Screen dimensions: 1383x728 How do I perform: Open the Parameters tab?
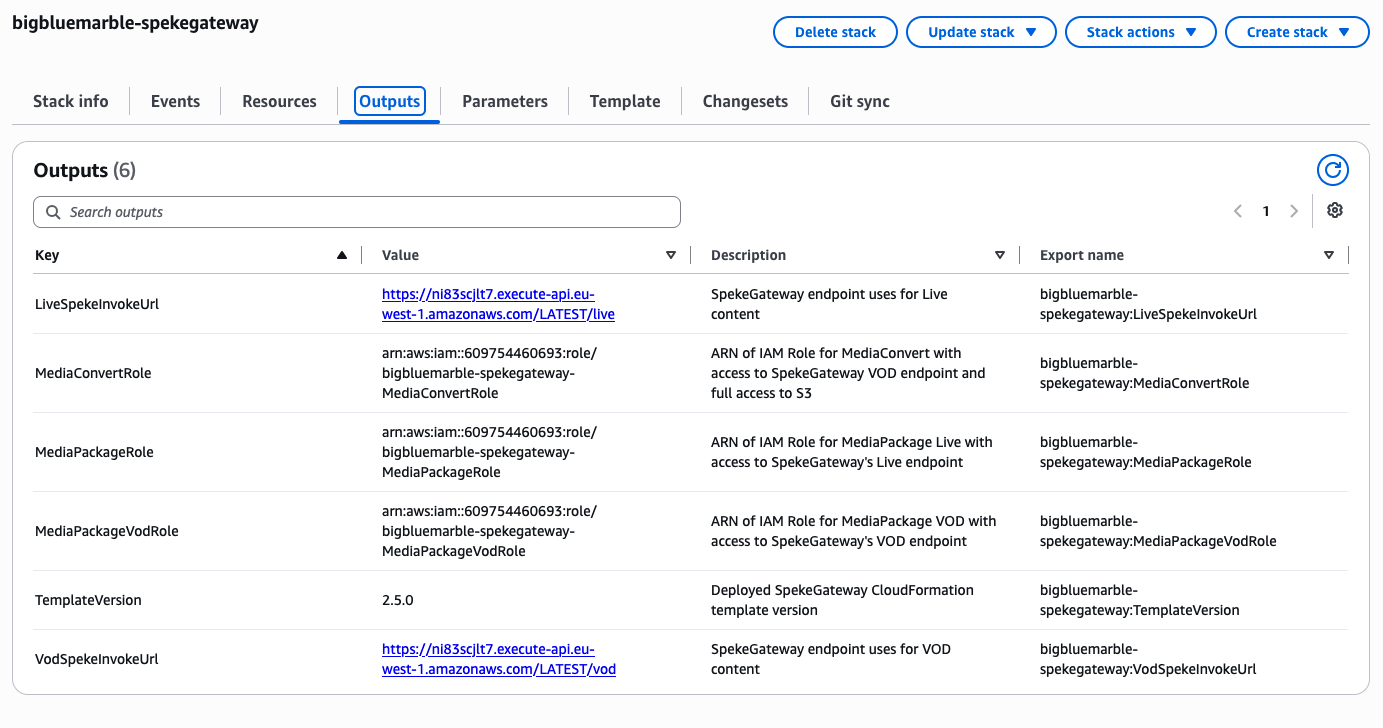(x=505, y=101)
